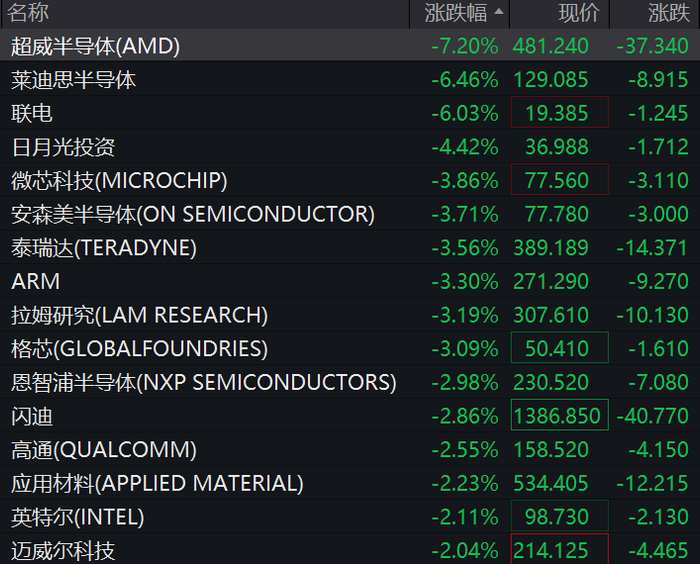Click price 36.988 cell
This screenshot has width=700, height=564.
tap(557, 146)
